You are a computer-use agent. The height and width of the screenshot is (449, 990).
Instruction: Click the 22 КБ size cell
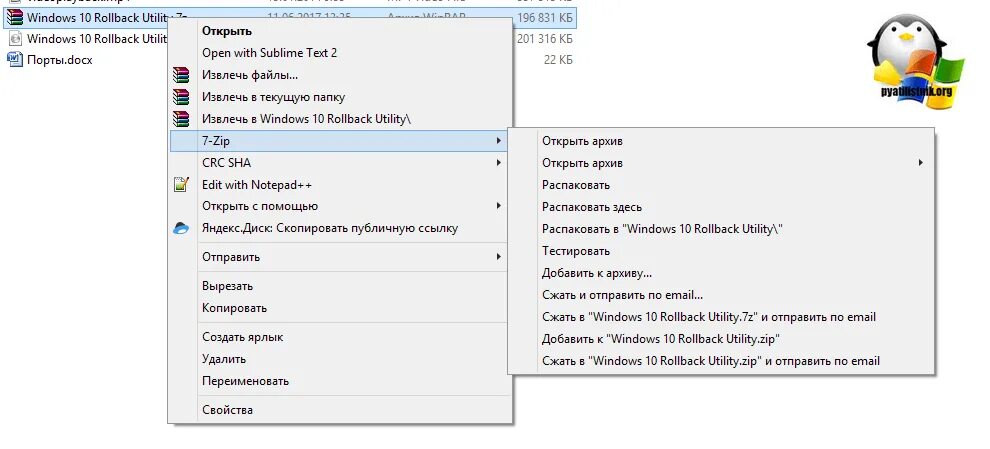point(558,60)
